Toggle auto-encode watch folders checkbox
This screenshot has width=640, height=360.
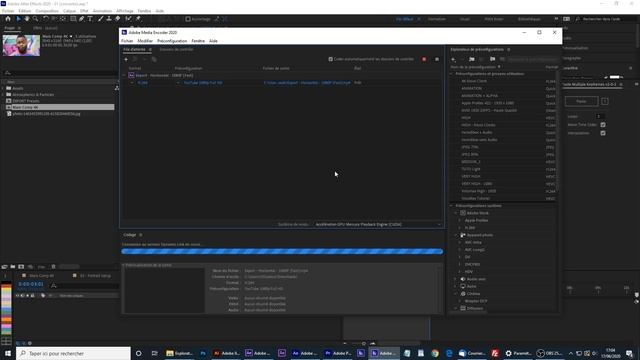pyautogui.click(x=331, y=59)
